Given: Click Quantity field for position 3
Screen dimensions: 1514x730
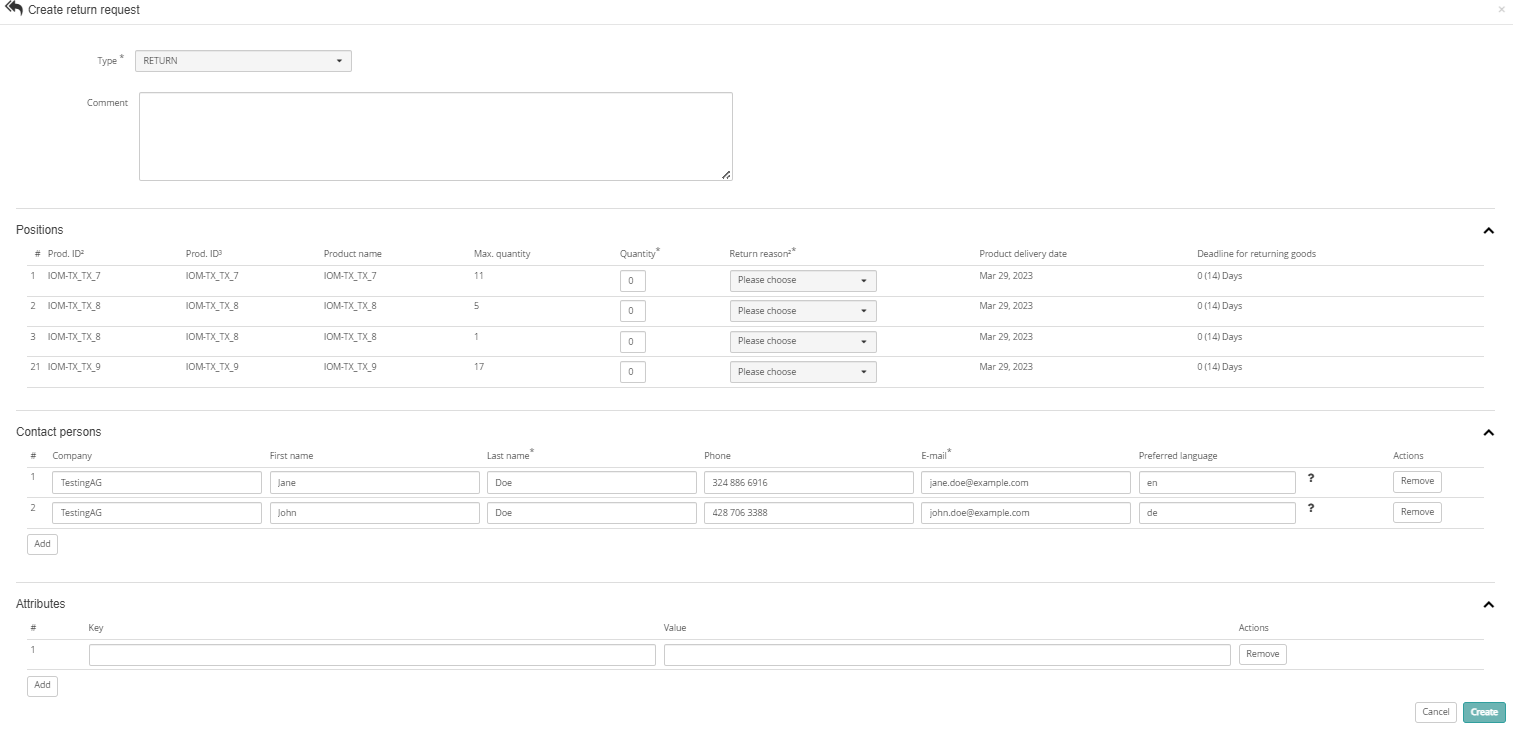Looking at the screenshot, I should tap(633, 342).
